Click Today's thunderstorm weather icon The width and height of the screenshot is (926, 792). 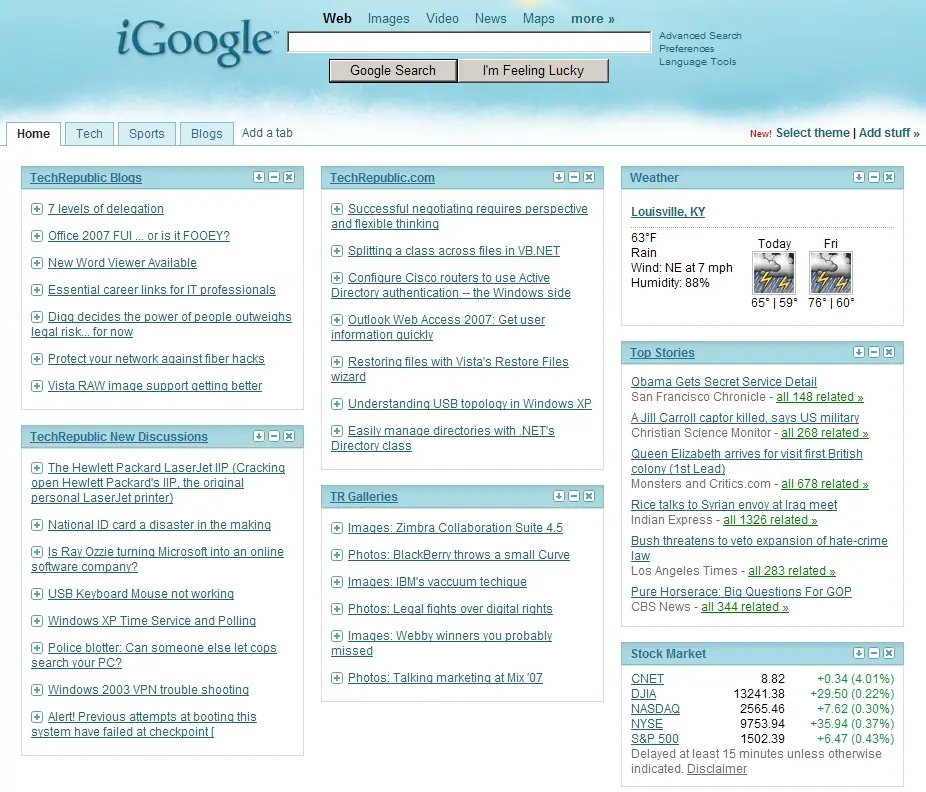coord(774,273)
